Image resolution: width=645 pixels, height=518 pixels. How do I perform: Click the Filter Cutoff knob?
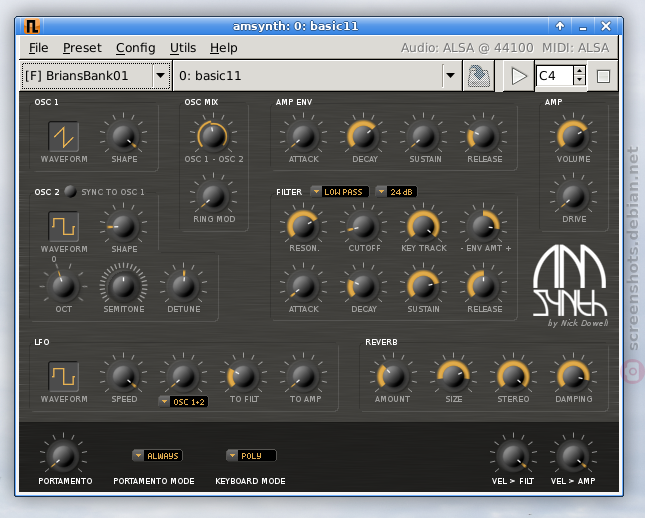pos(363,226)
